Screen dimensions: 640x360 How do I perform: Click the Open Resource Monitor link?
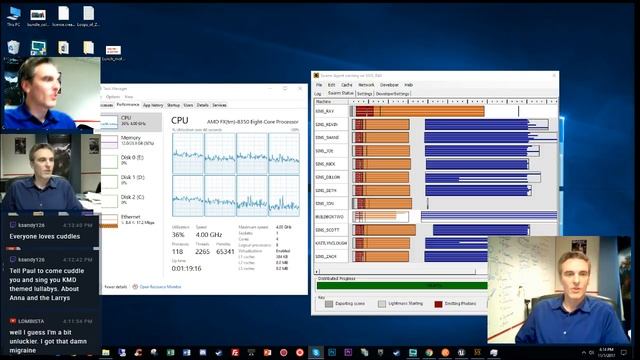pyautogui.click(x=160, y=287)
